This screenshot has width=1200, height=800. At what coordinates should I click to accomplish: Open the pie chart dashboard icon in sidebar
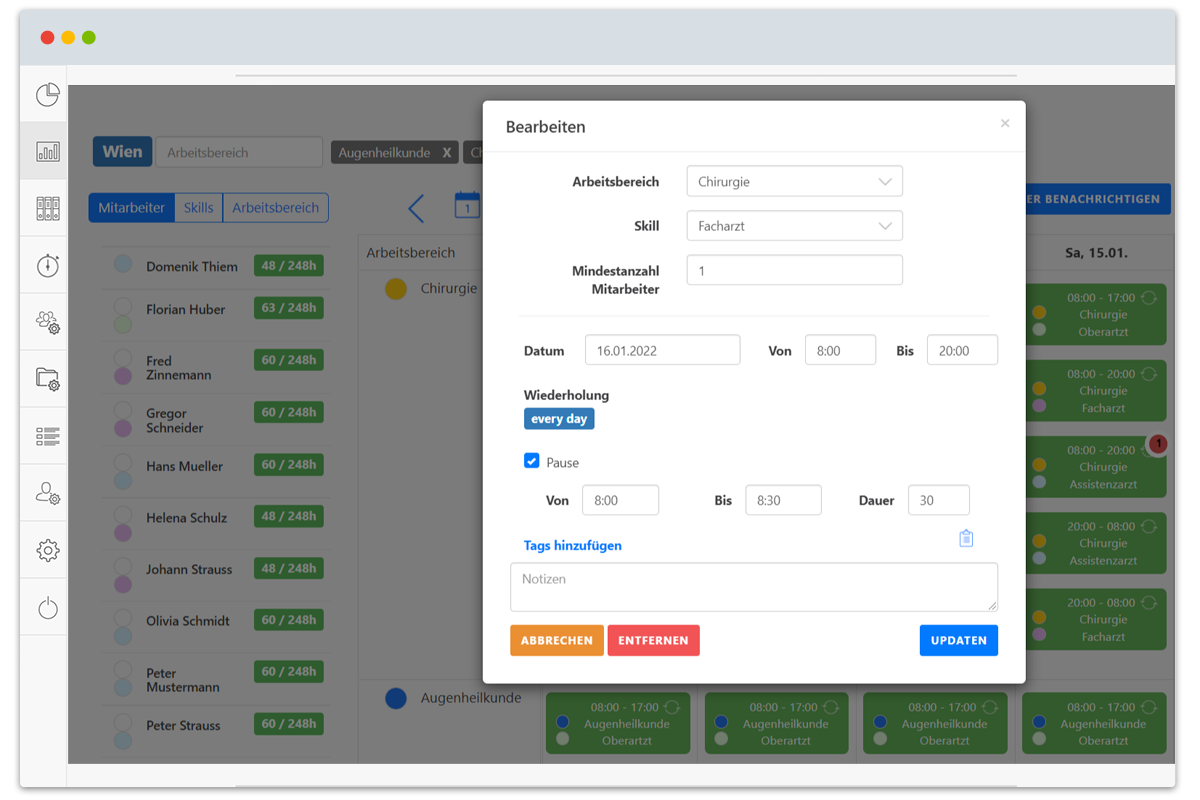point(48,95)
